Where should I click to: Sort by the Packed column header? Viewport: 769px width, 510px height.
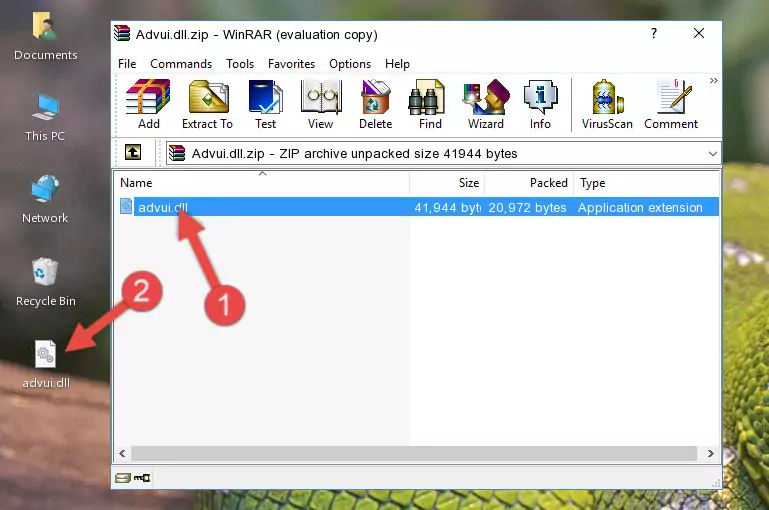(529, 183)
